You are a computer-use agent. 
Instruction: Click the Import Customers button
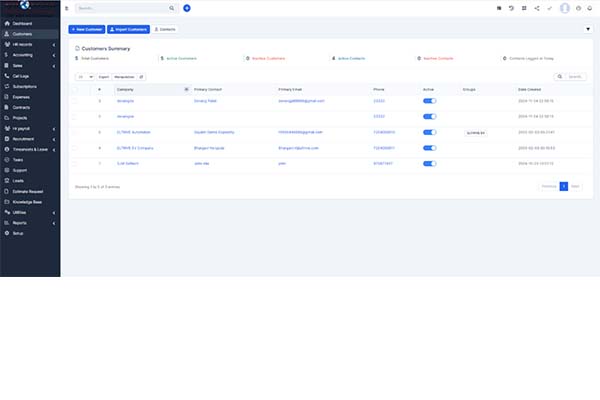click(x=129, y=29)
